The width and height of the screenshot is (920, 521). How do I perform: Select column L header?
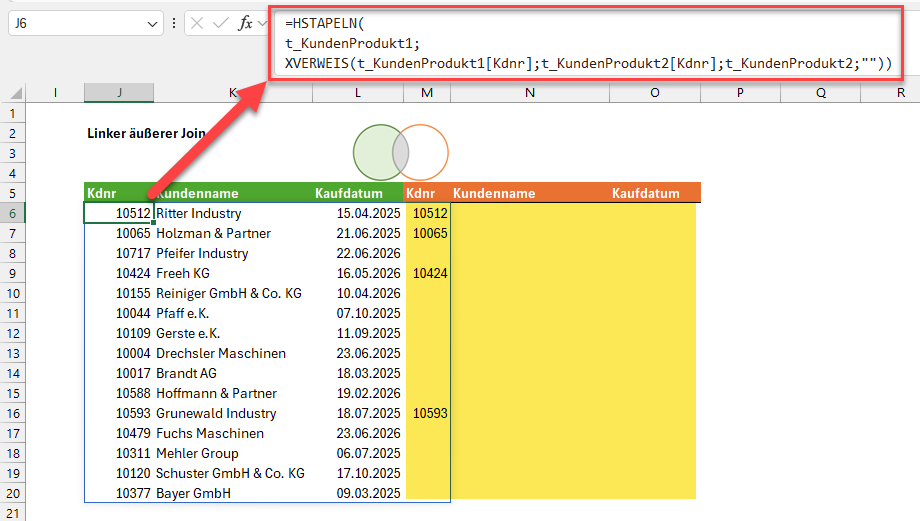357,93
